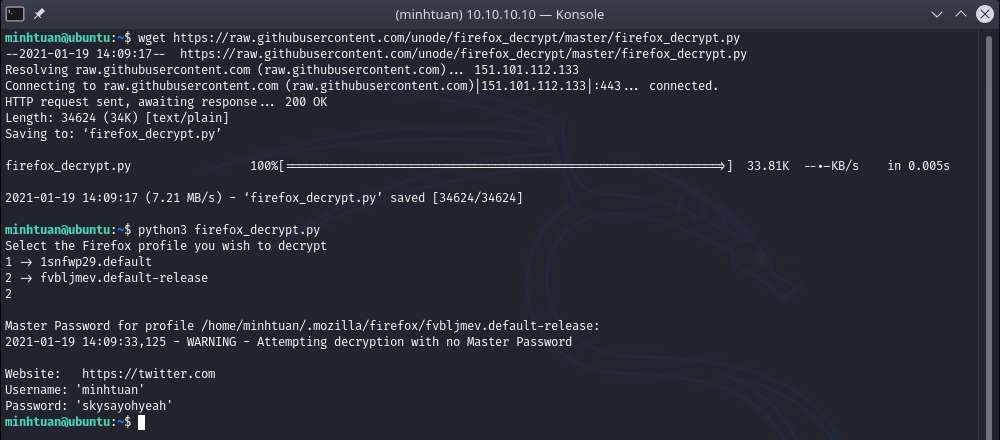Image resolution: width=1000 pixels, height=440 pixels.
Task: Click the 200 OK response text
Action: (x=305, y=102)
